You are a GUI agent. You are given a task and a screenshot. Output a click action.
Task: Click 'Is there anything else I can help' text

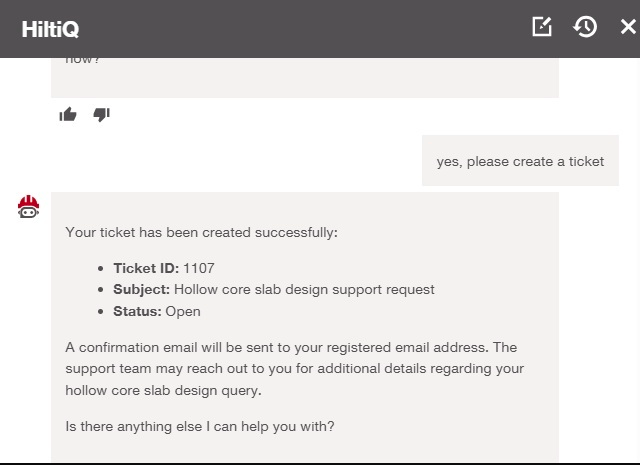coord(200,427)
